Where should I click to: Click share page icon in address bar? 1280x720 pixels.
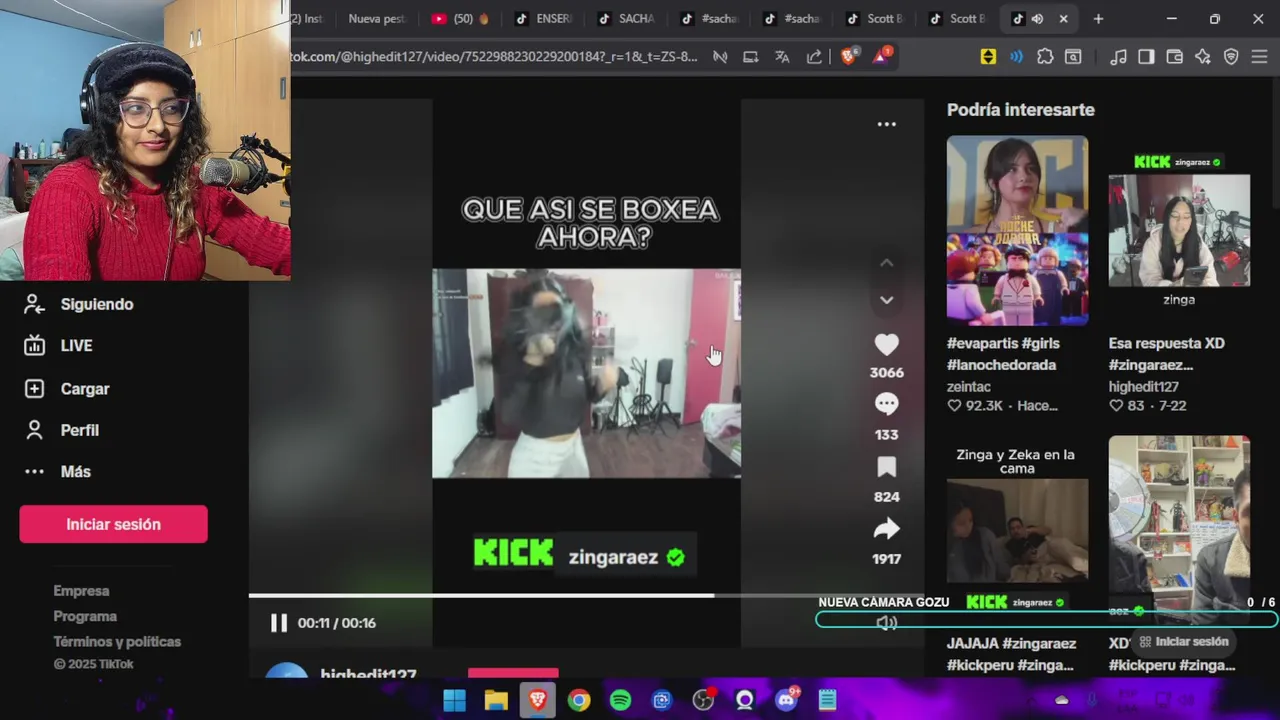pyautogui.click(x=814, y=57)
